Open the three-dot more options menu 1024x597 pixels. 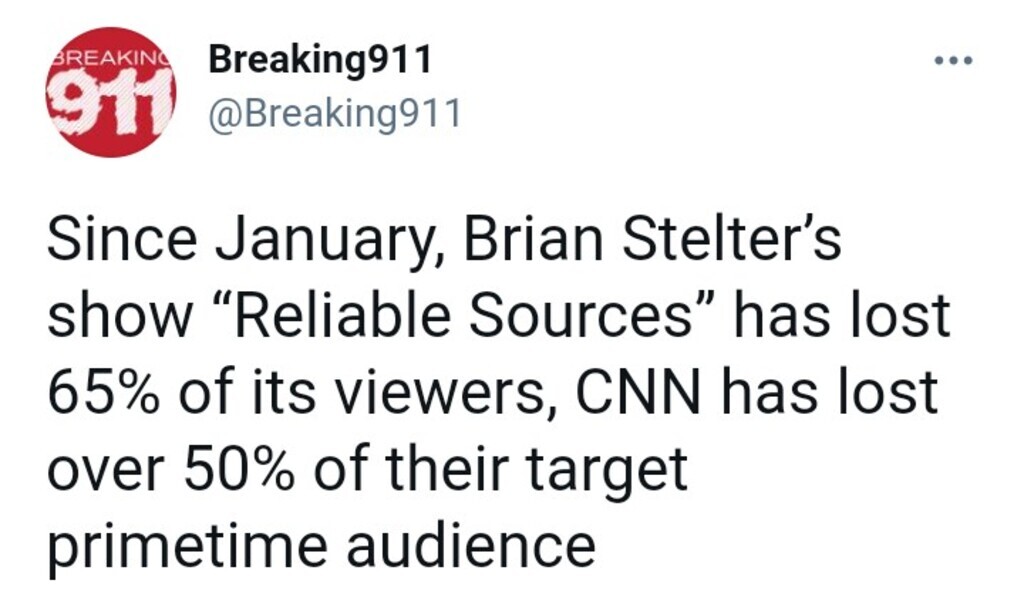pyautogui.click(x=952, y=61)
